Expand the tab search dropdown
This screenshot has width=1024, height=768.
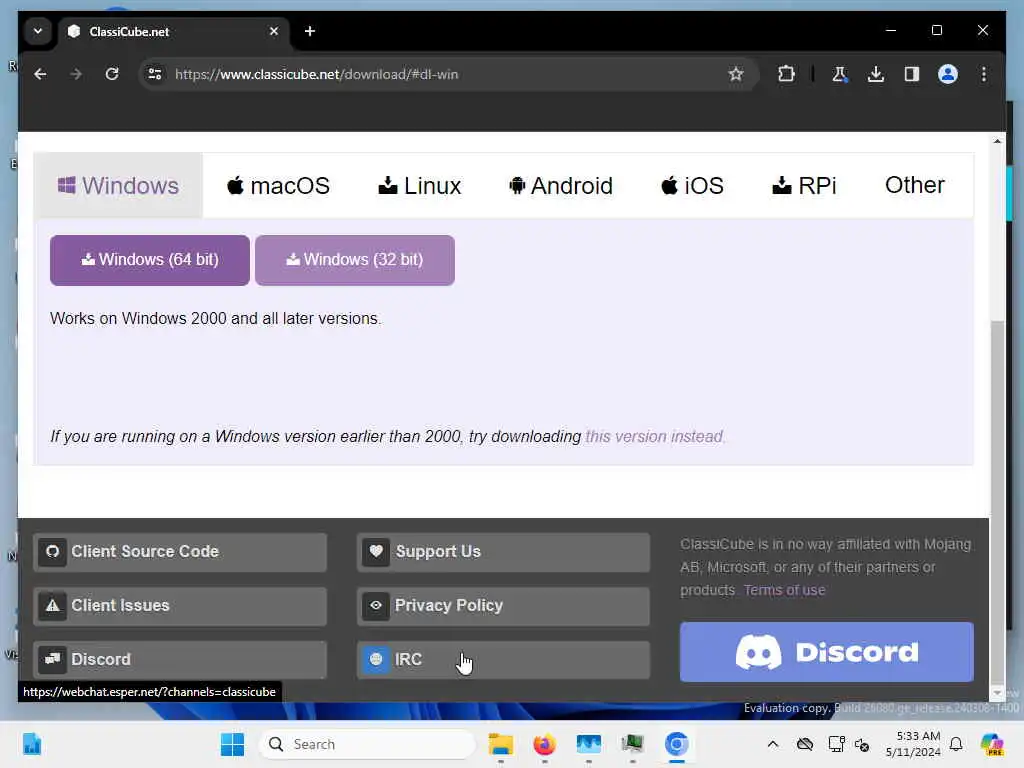(38, 31)
